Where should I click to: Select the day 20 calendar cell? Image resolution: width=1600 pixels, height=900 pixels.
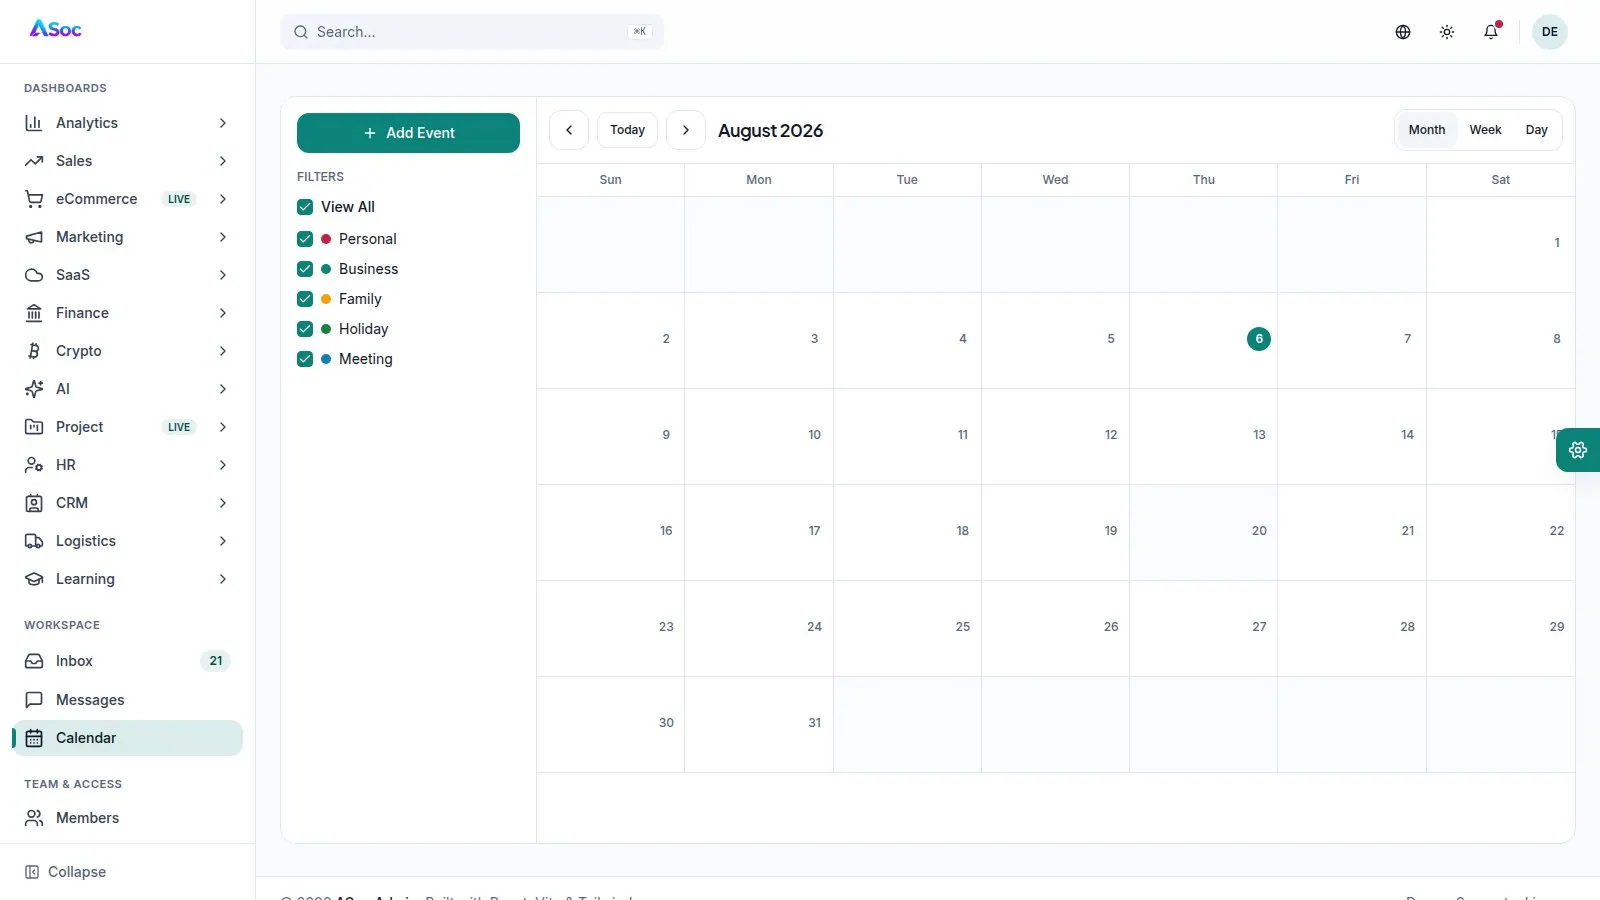pyautogui.click(x=1204, y=533)
